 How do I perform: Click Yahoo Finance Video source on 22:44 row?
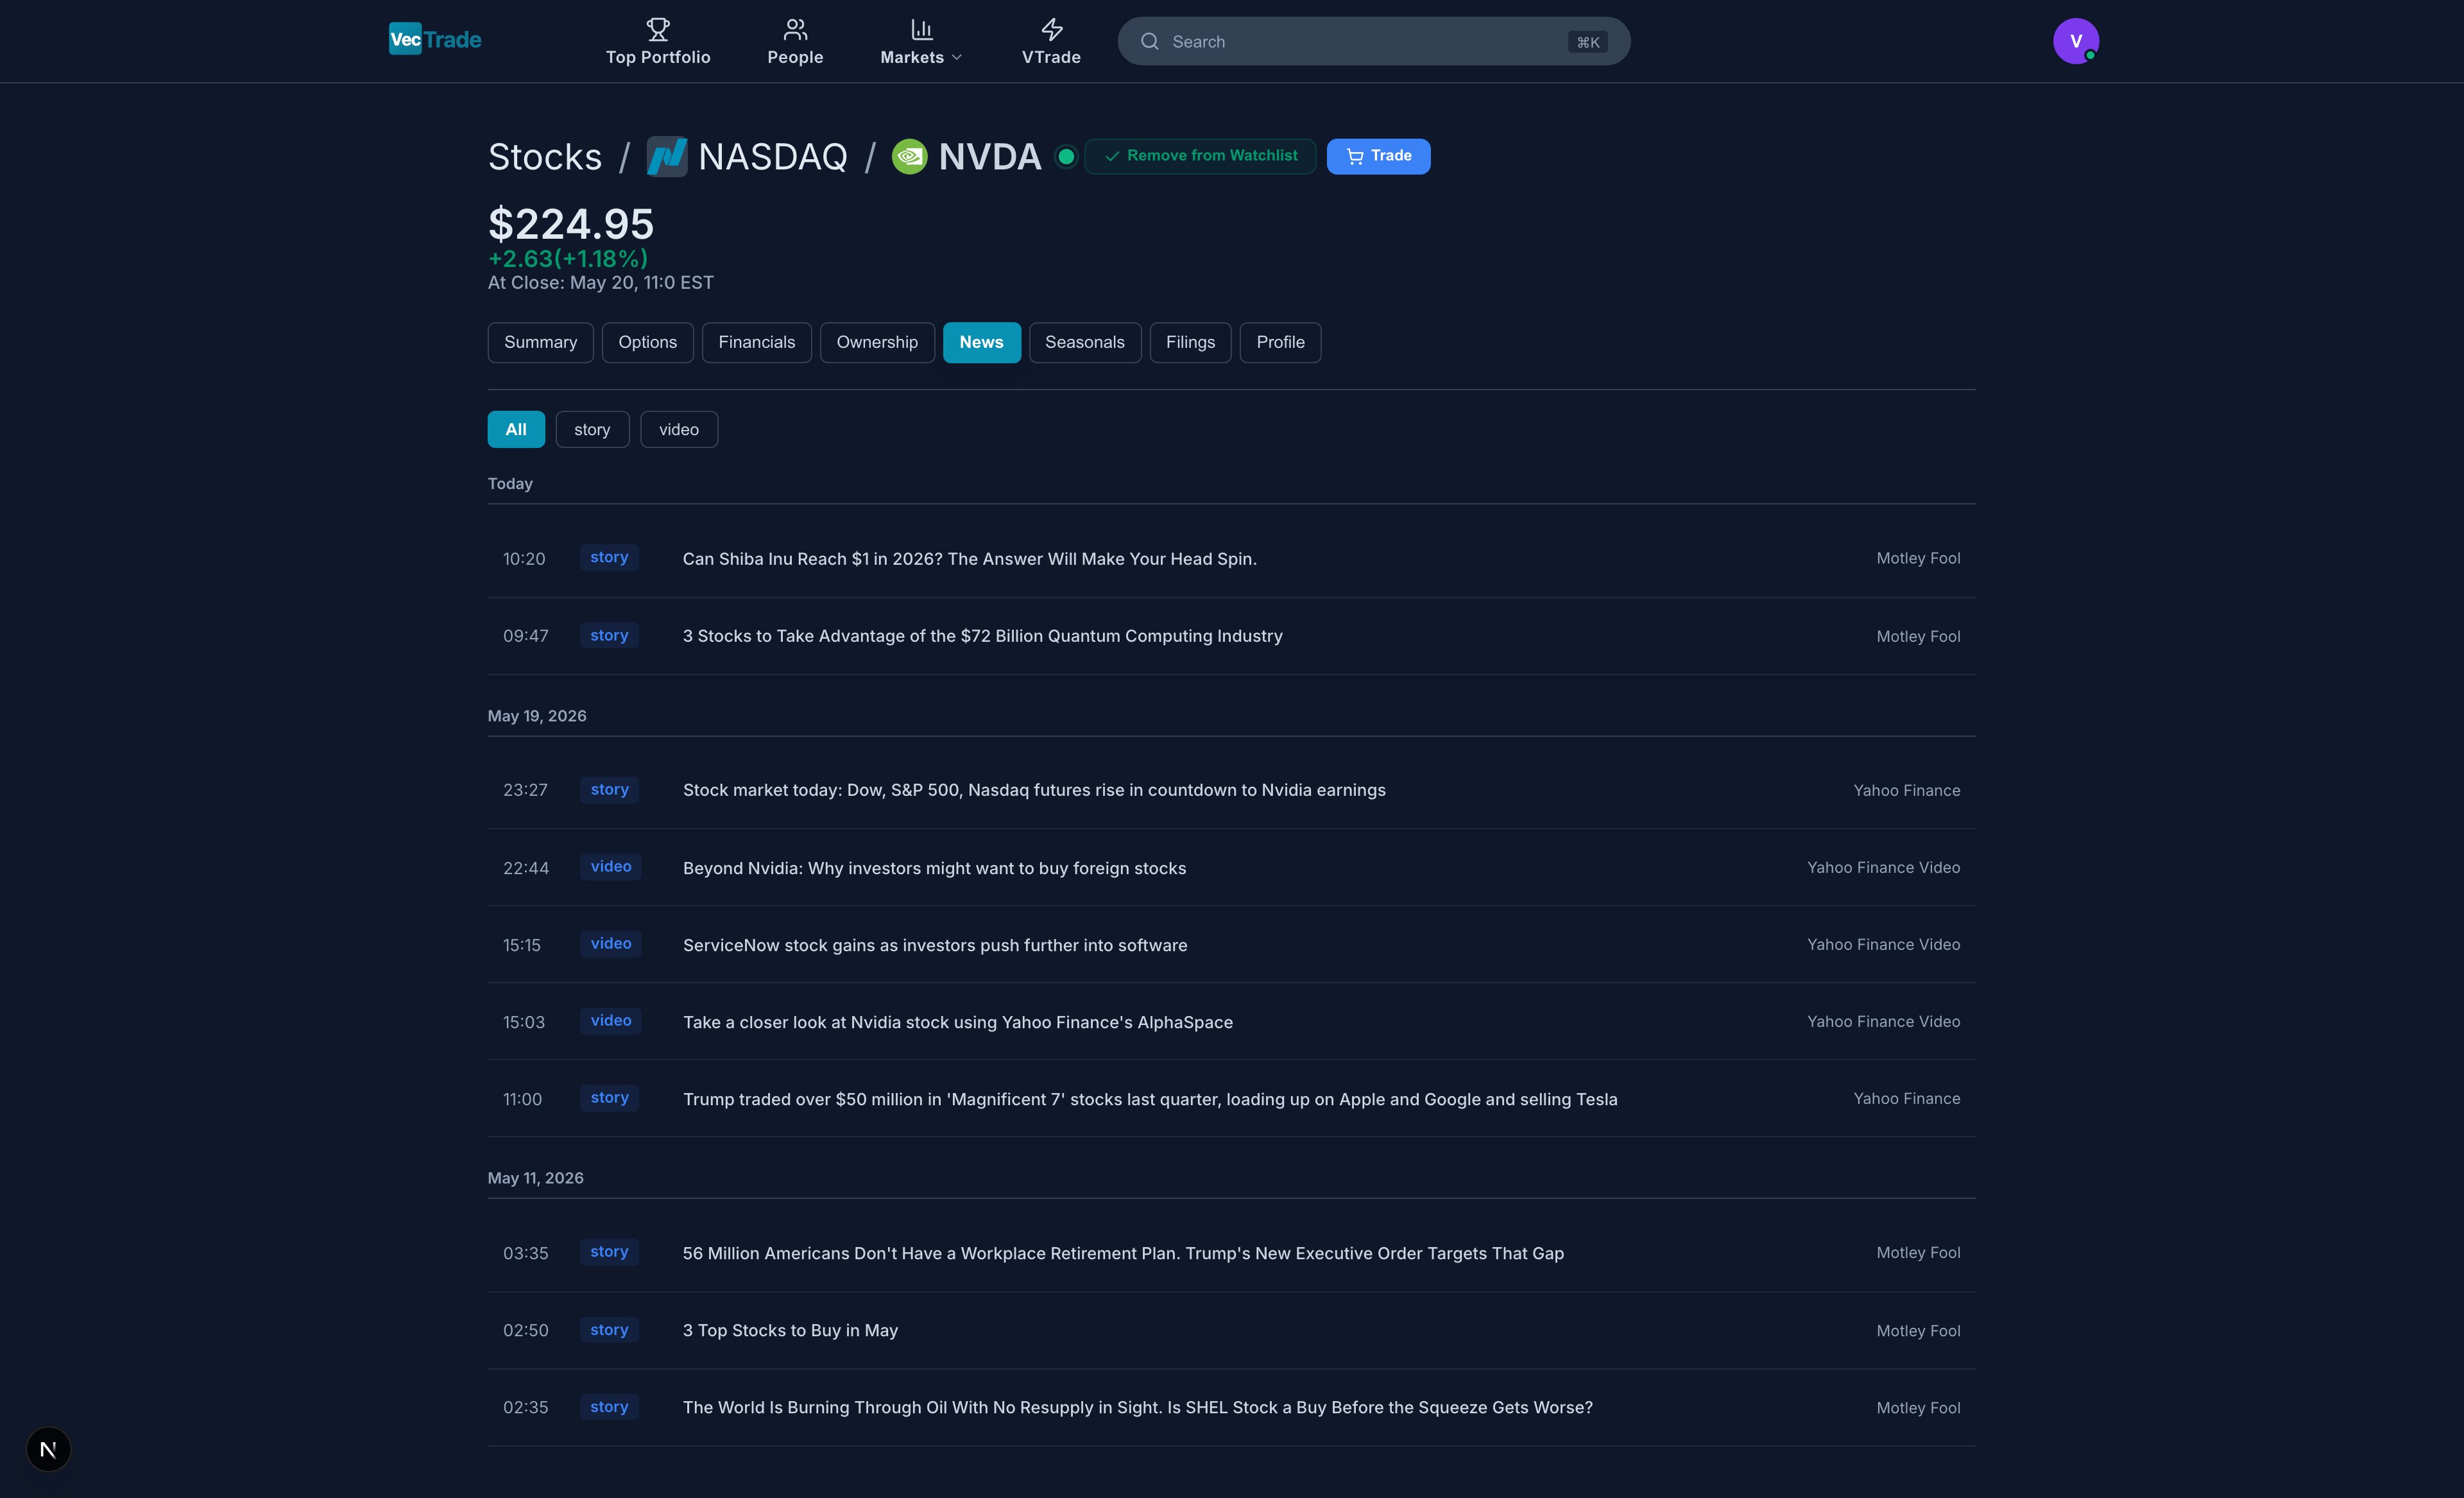pos(1883,868)
